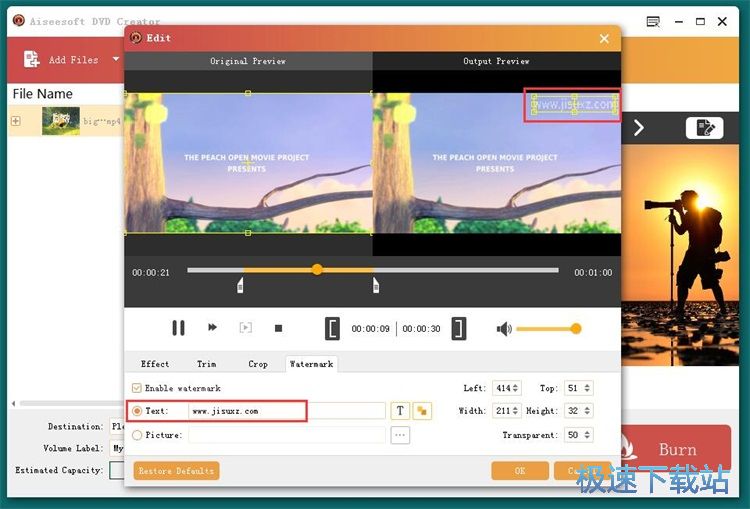Click the Output Preview header
Image resolution: width=750 pixels, height=509 pixels.
[496, 61]
